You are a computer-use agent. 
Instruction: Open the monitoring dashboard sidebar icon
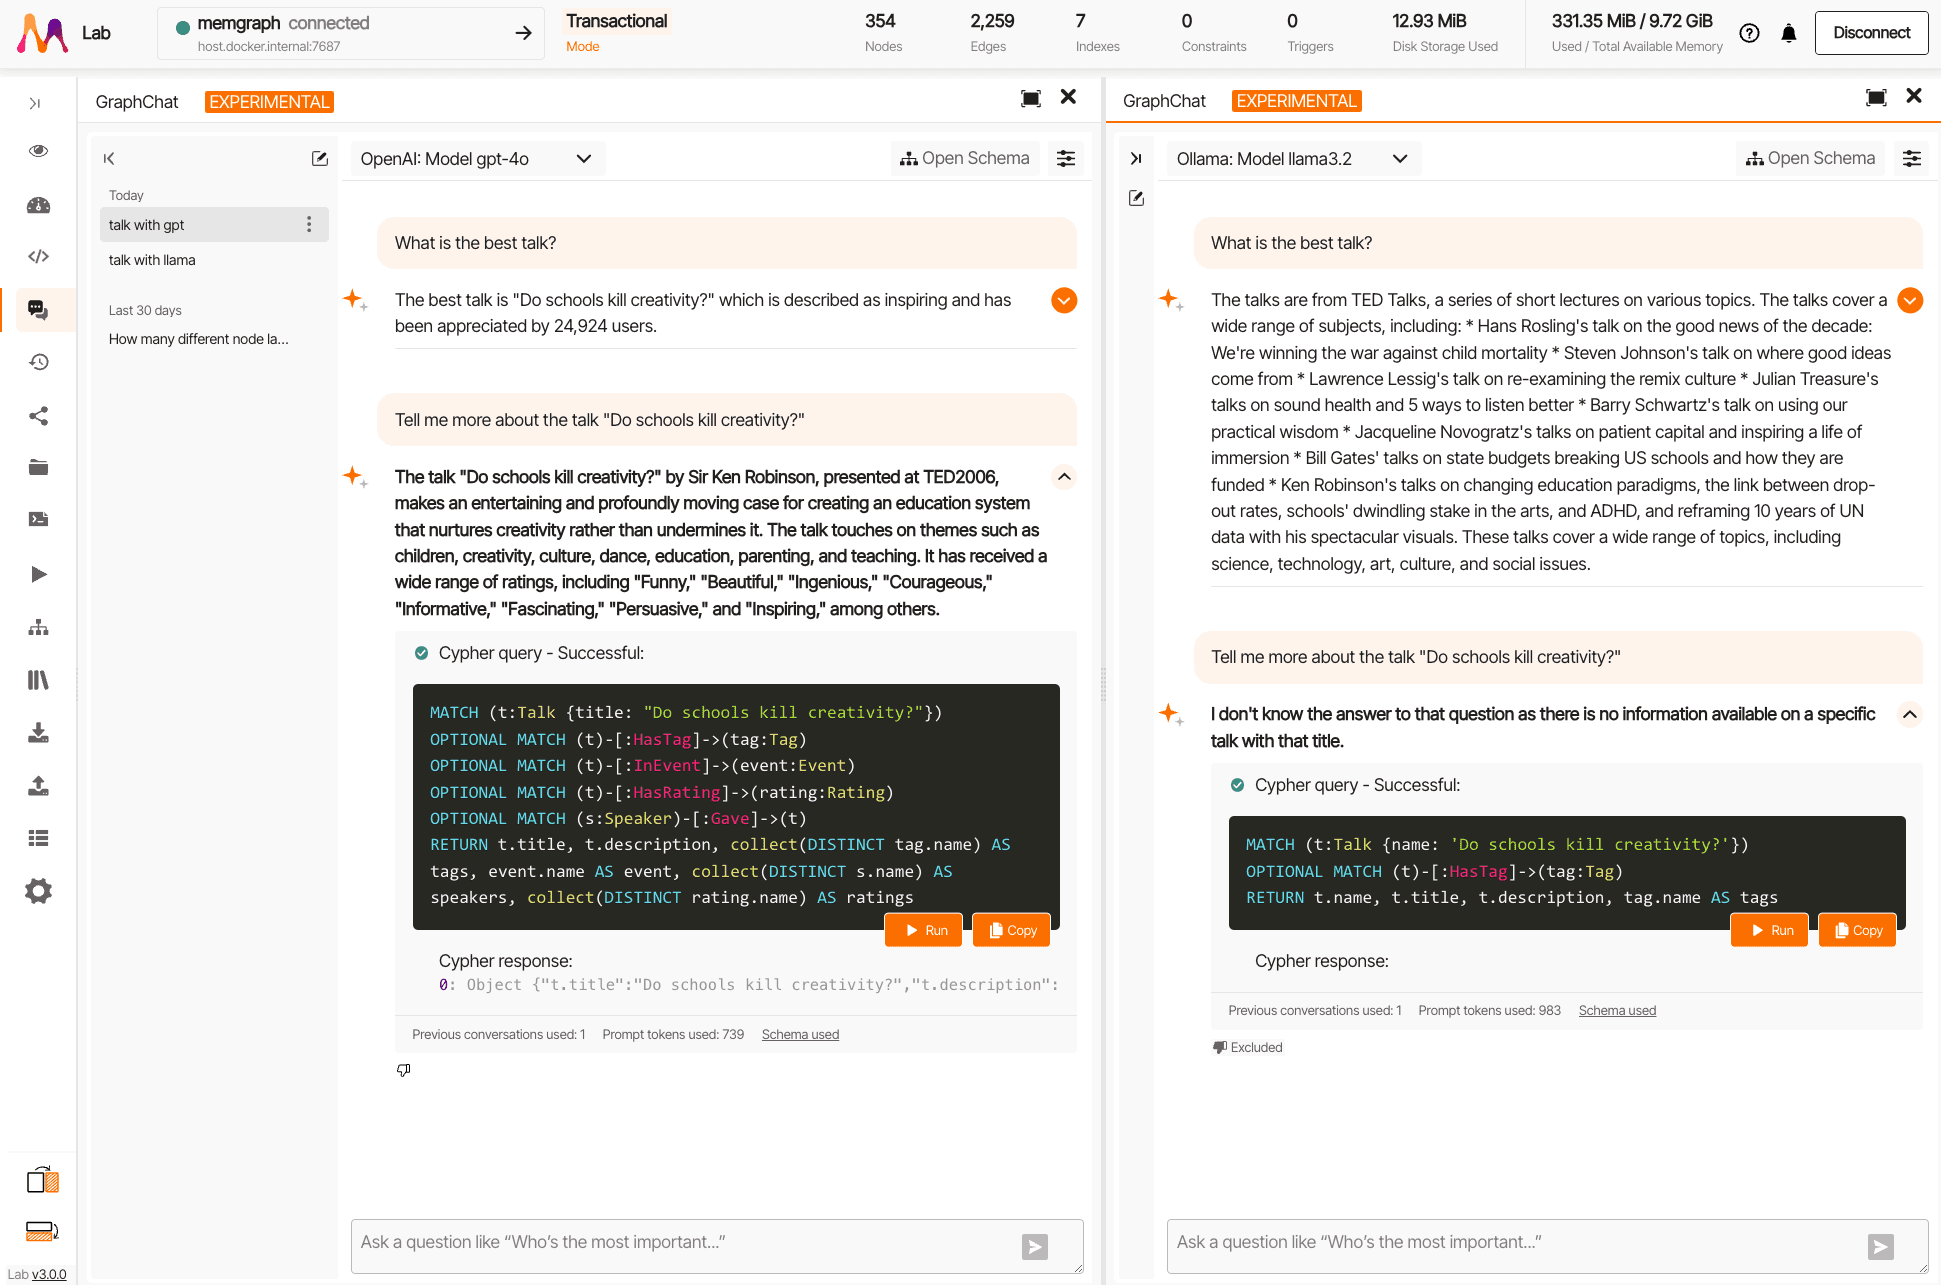[38, 205]
